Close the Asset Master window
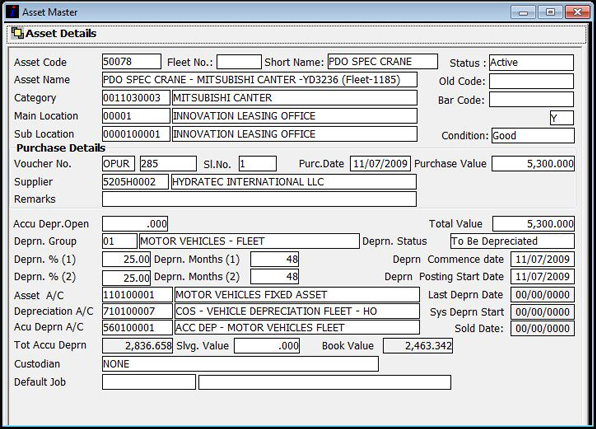596x429 pixels. pyautogui.click(x=577, y=13)
